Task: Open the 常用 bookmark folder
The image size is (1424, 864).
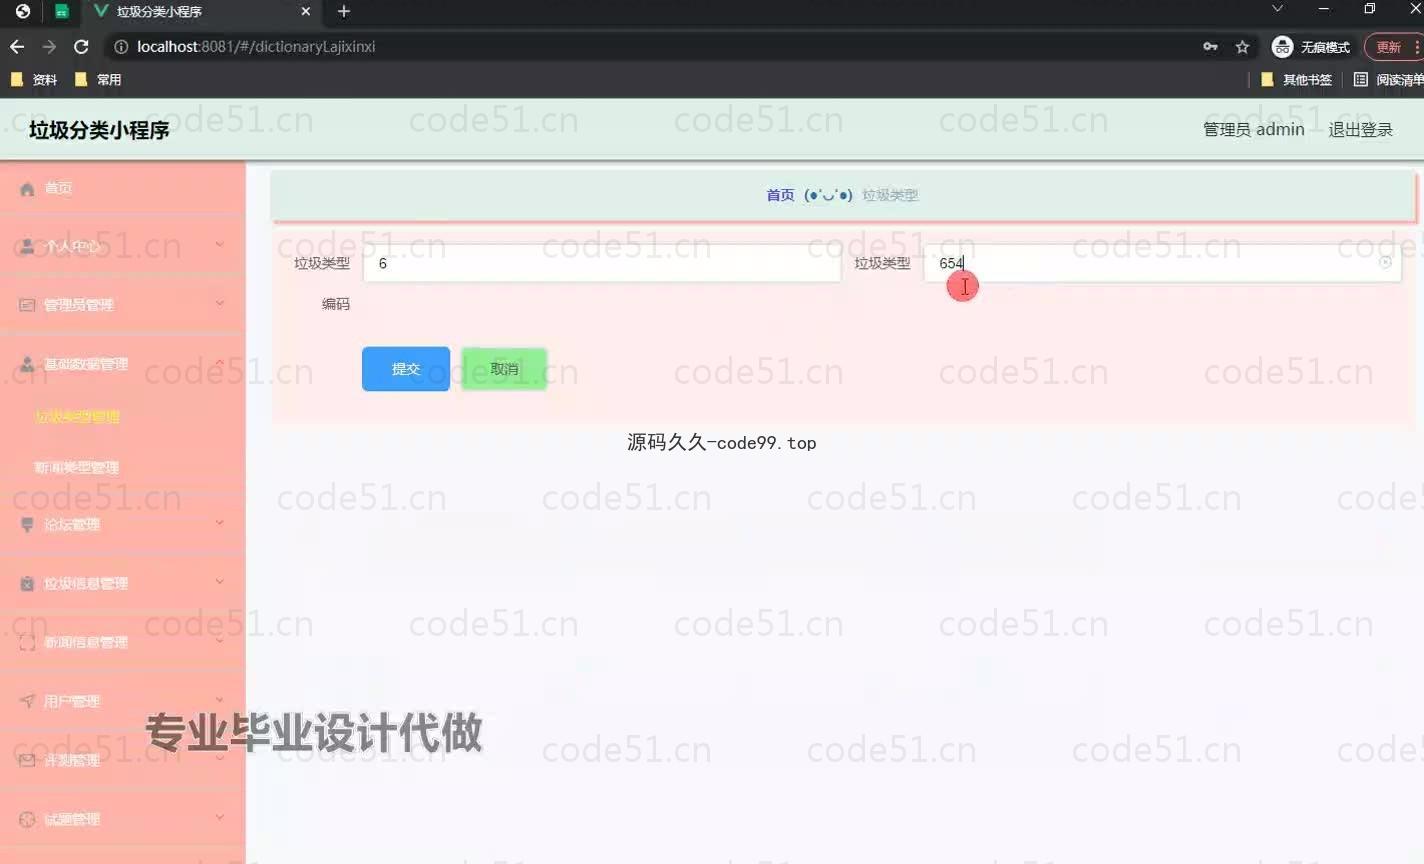Action: coord(98,80)
